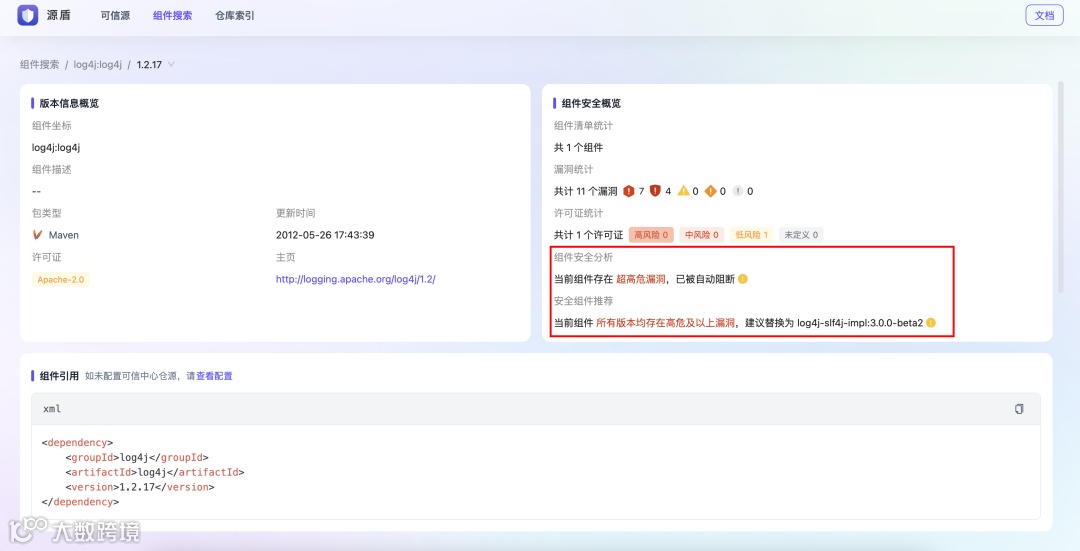Open log4j:log4j breadcrumb link
This screenshot has width=1080, height=551.
click(x=98, y=64)
